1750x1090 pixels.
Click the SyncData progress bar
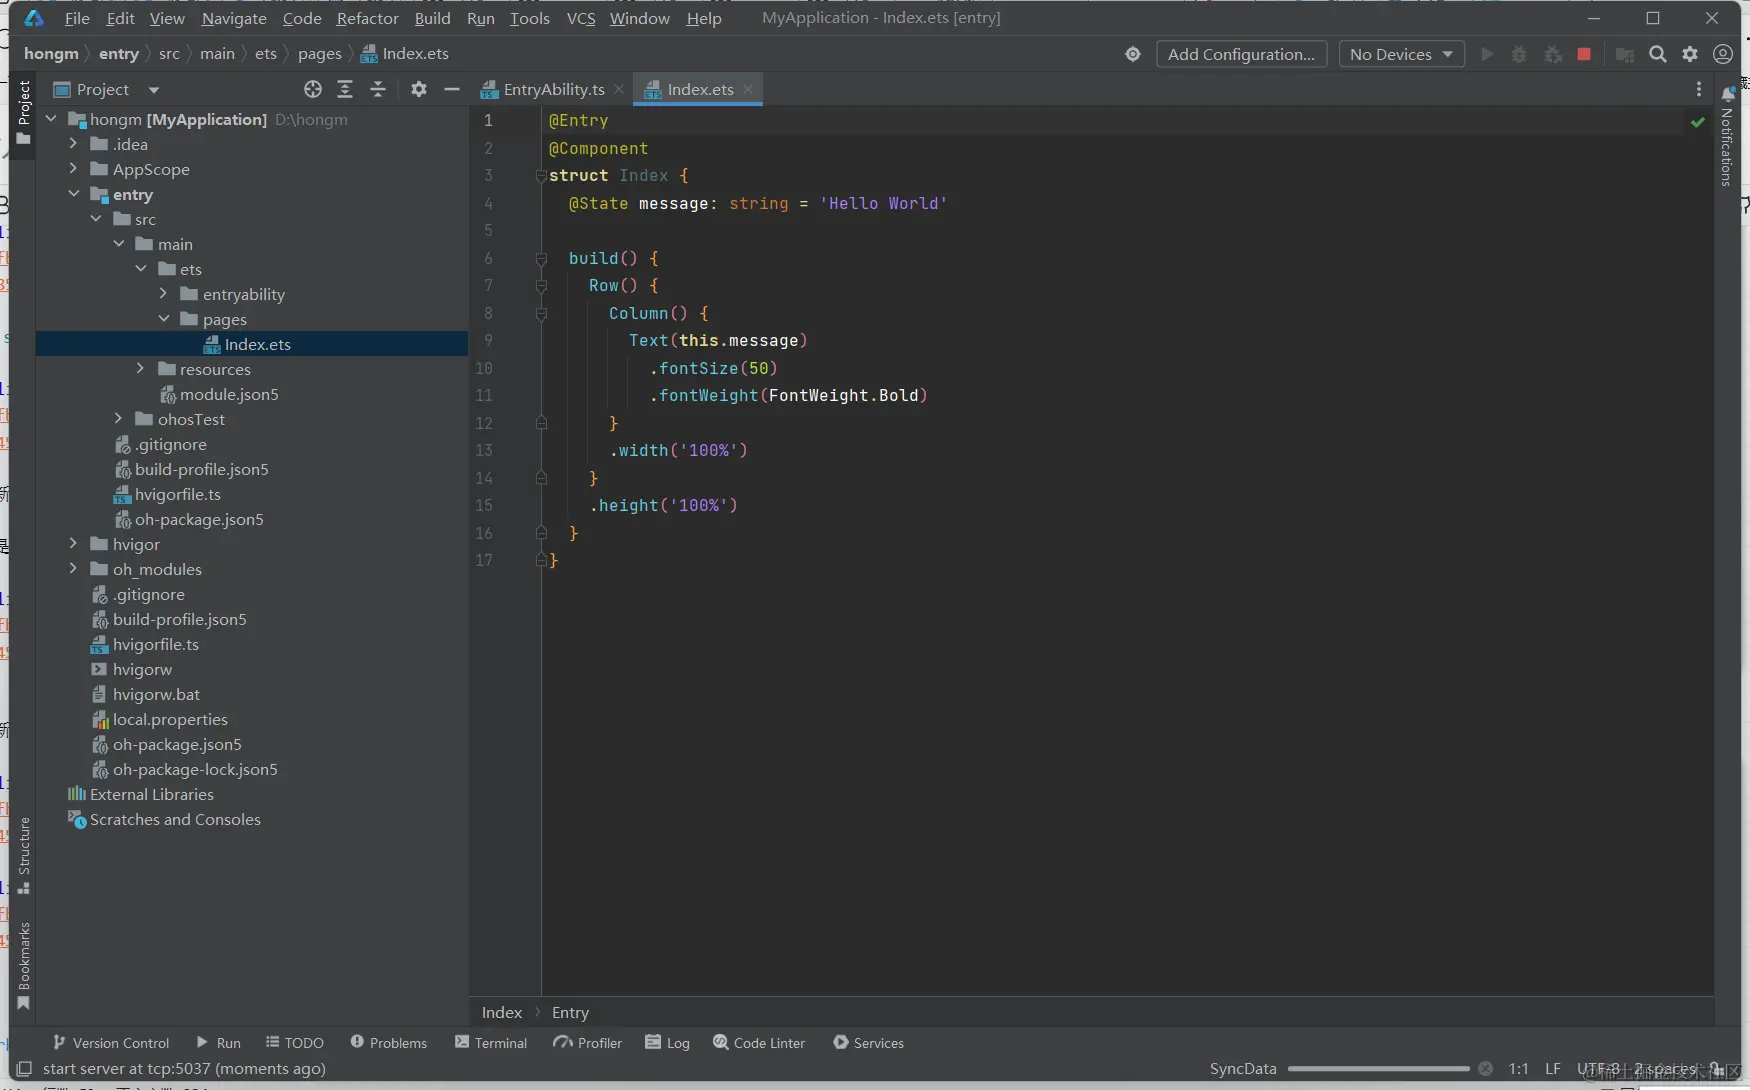pyautogui.click(x=1378, y=1068)
